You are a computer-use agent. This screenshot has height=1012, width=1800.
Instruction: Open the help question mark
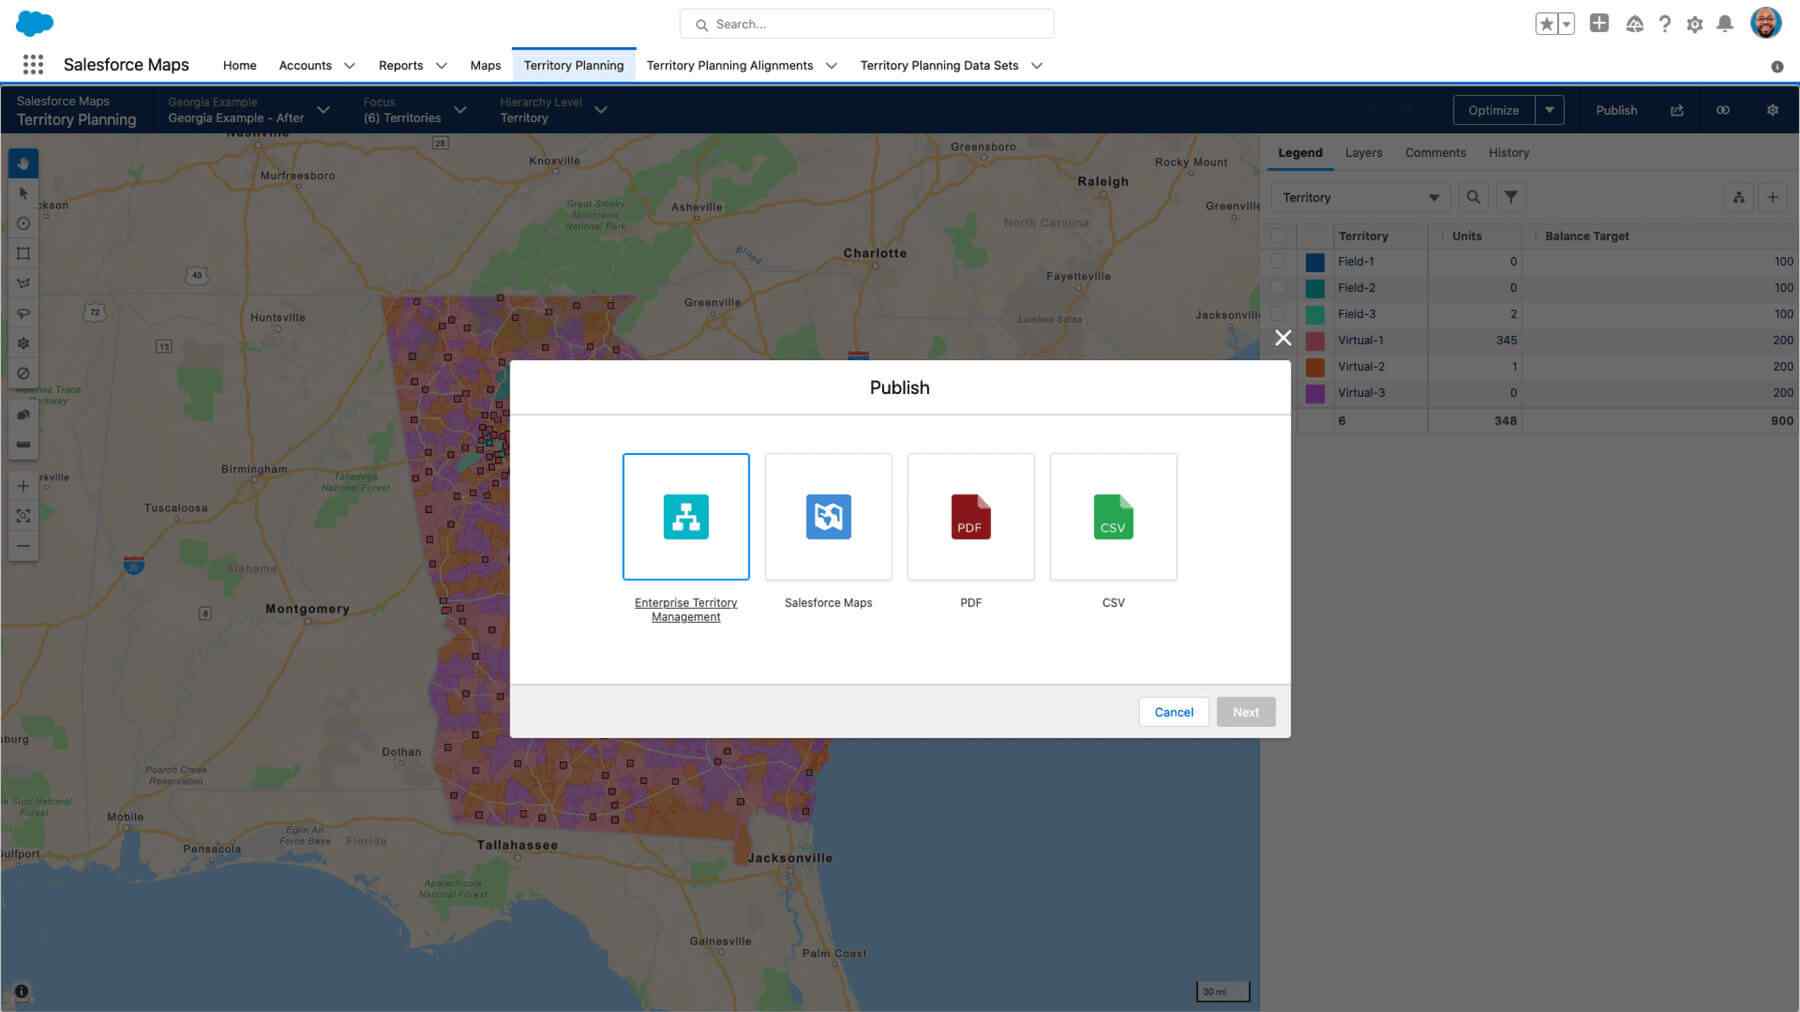tap(1665, 24)
